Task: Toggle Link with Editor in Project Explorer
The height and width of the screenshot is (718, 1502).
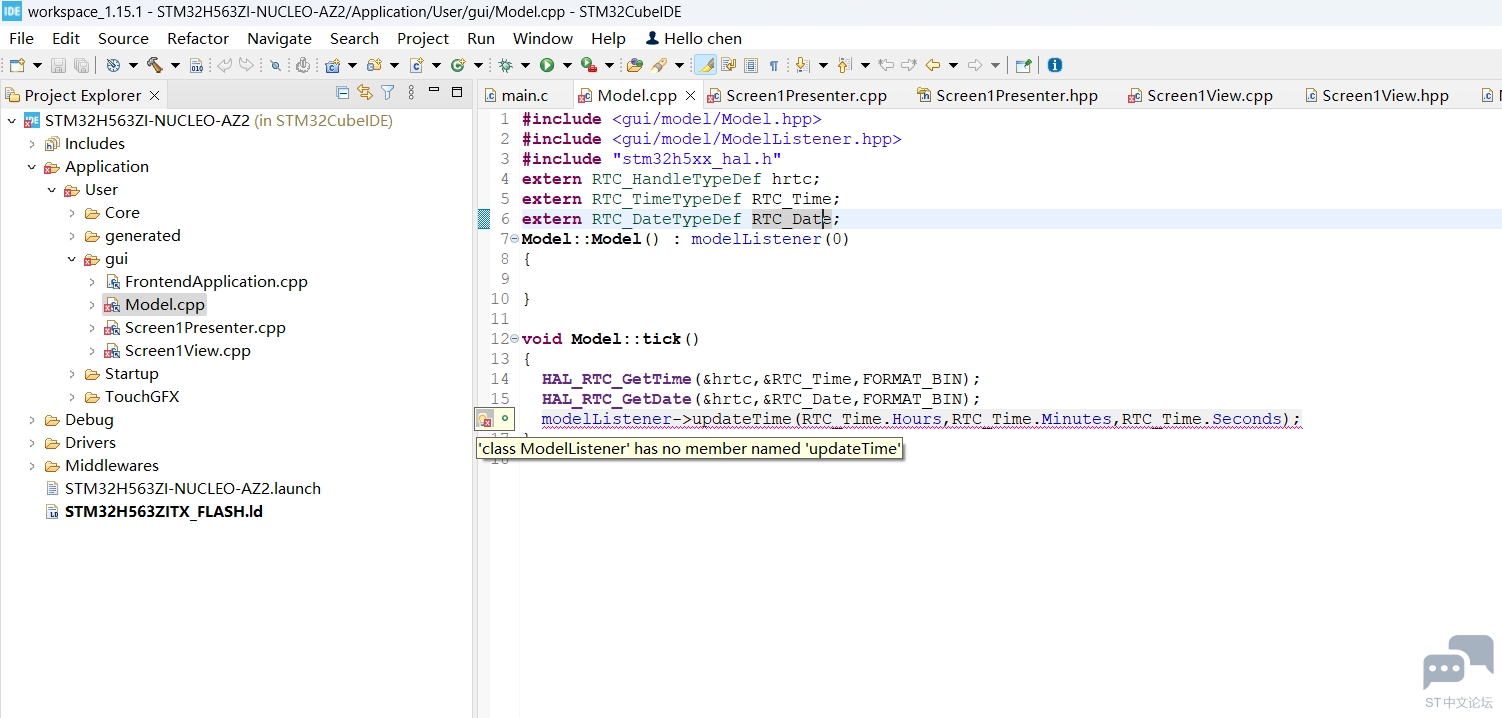Action: click(x=365, y=93)
